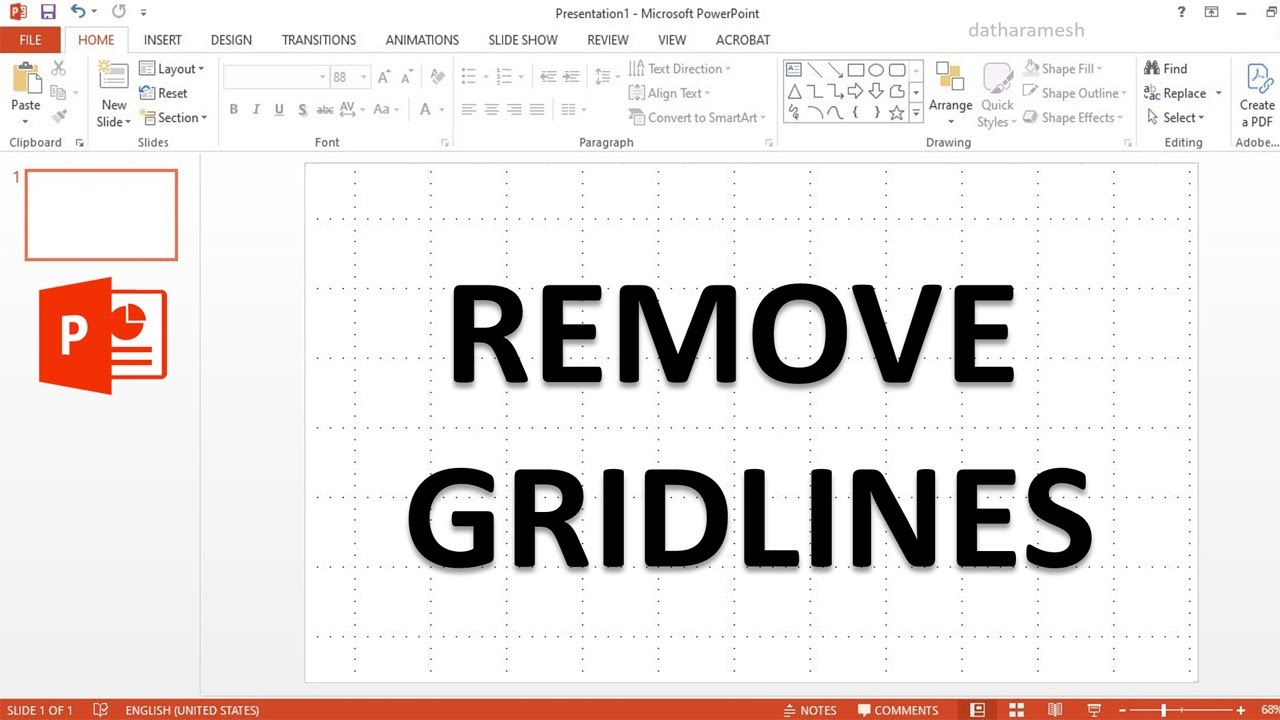Click Decrease Font Size icon
The height and width of the screenshot is (720, 1280).
pyautogui.click(x=407, y=77)
